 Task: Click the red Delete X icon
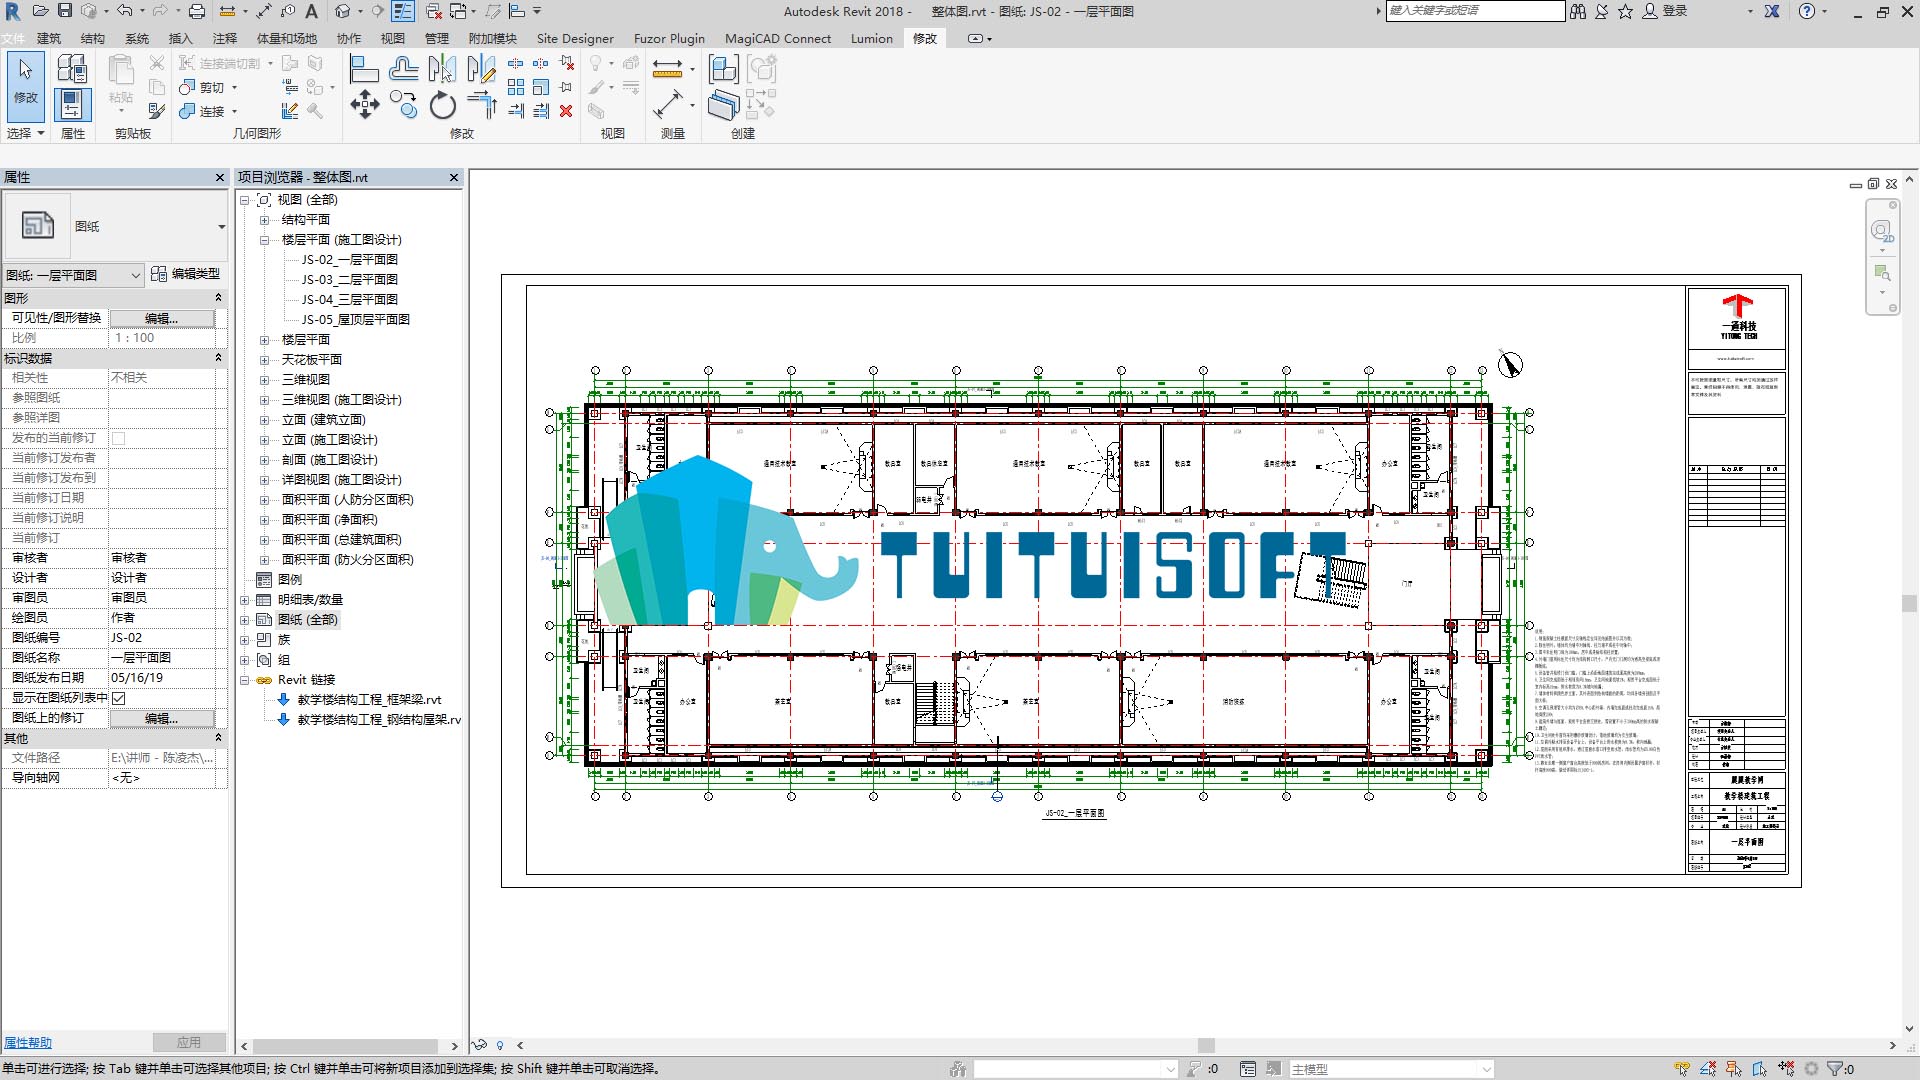coord(566,111)
